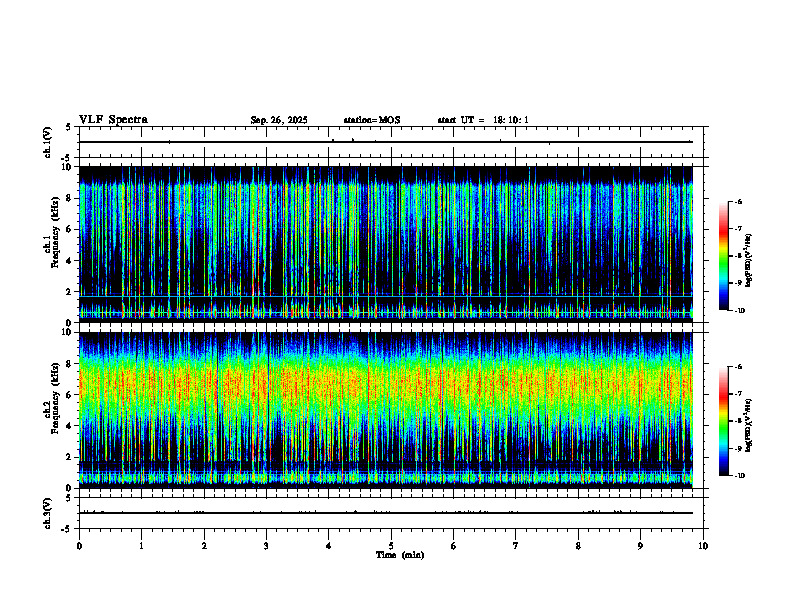
Task: Click the ch.1(V) axis "5" tick label
Action: [70, 127]
